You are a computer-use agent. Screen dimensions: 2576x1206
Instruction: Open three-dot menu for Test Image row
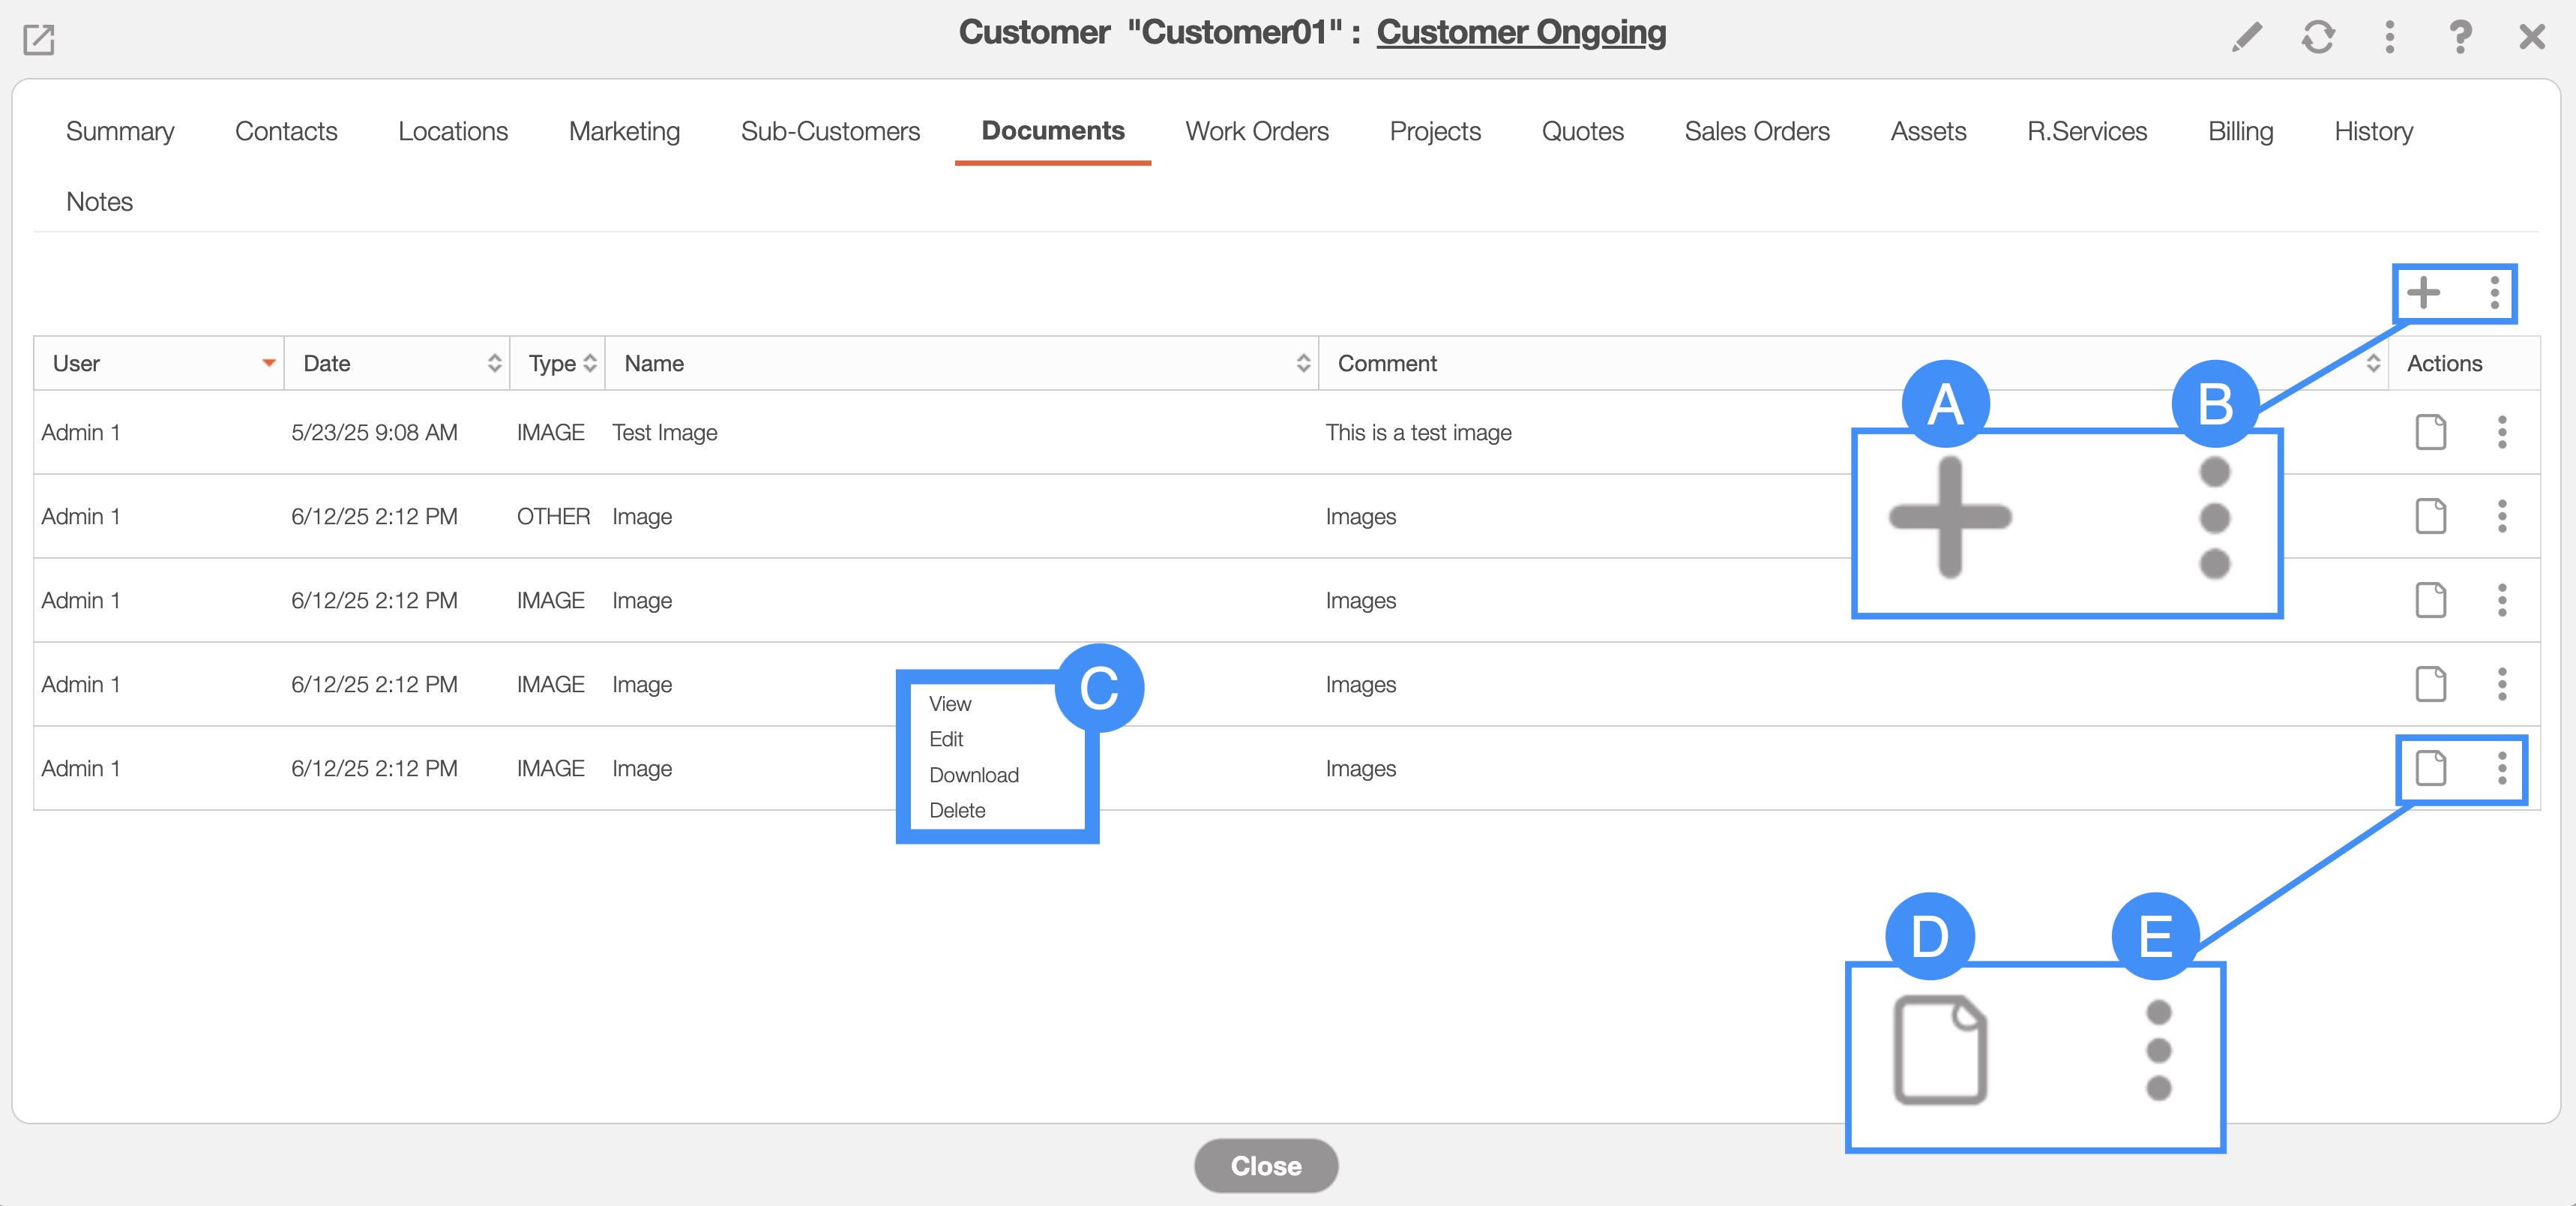click(2502, 433)
